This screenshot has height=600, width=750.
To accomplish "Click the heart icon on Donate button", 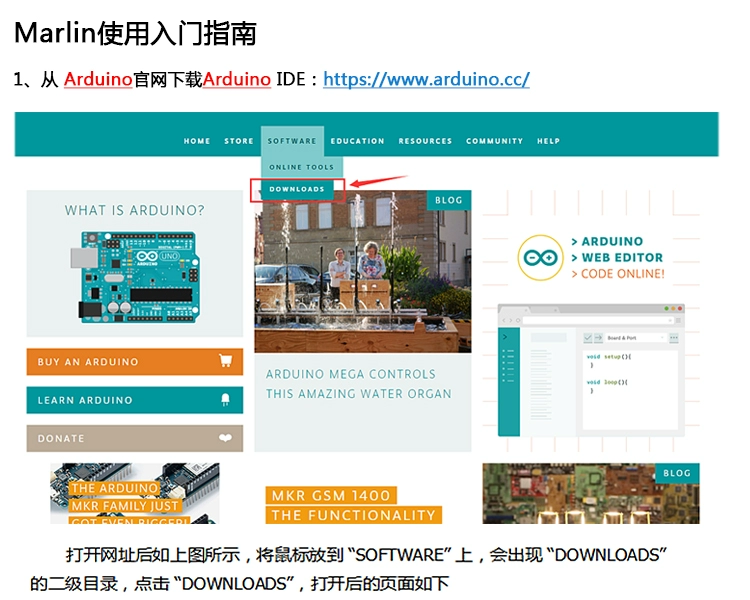I will coord(225,437).
